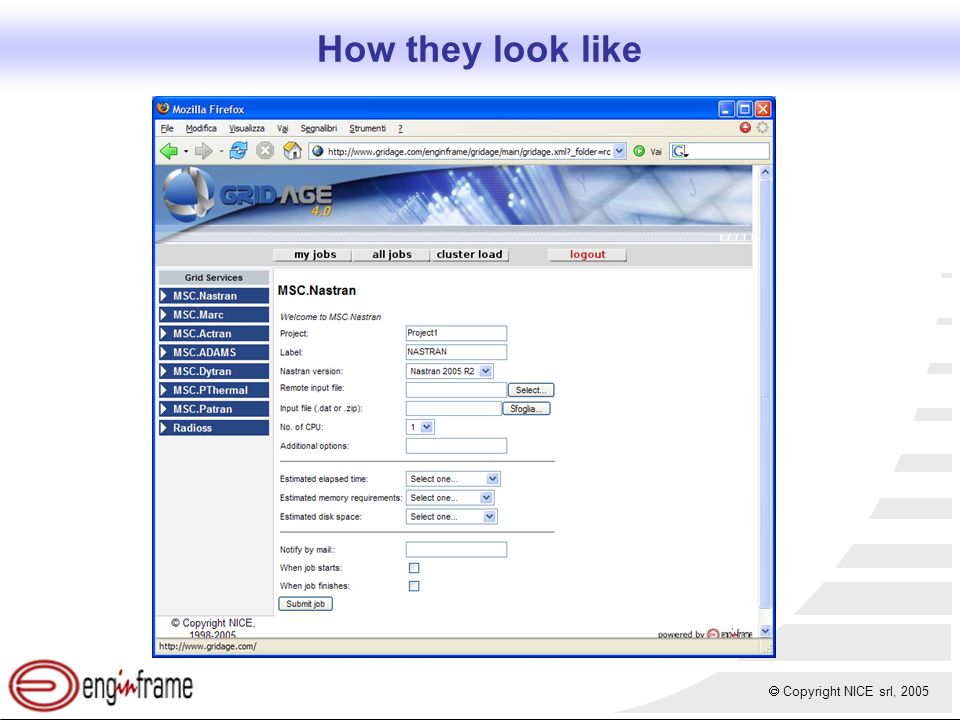Open MSC.Actran grid service
This screenshot has height=720, width=960.
(x=214, y=334)
